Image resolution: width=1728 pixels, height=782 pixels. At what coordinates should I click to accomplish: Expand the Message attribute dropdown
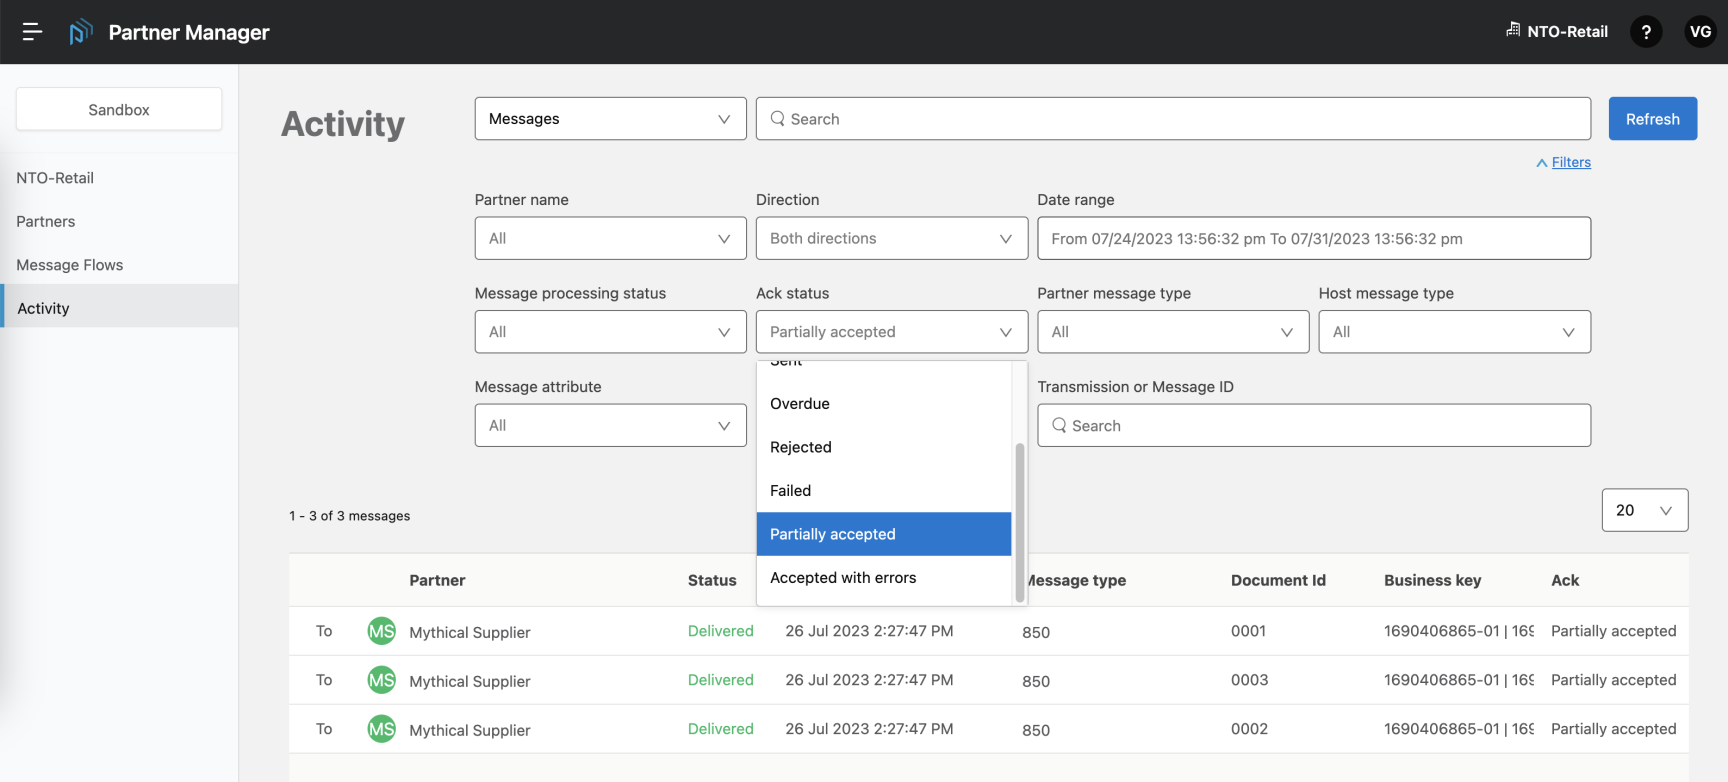pyautogui.click(x=610, y=425)
